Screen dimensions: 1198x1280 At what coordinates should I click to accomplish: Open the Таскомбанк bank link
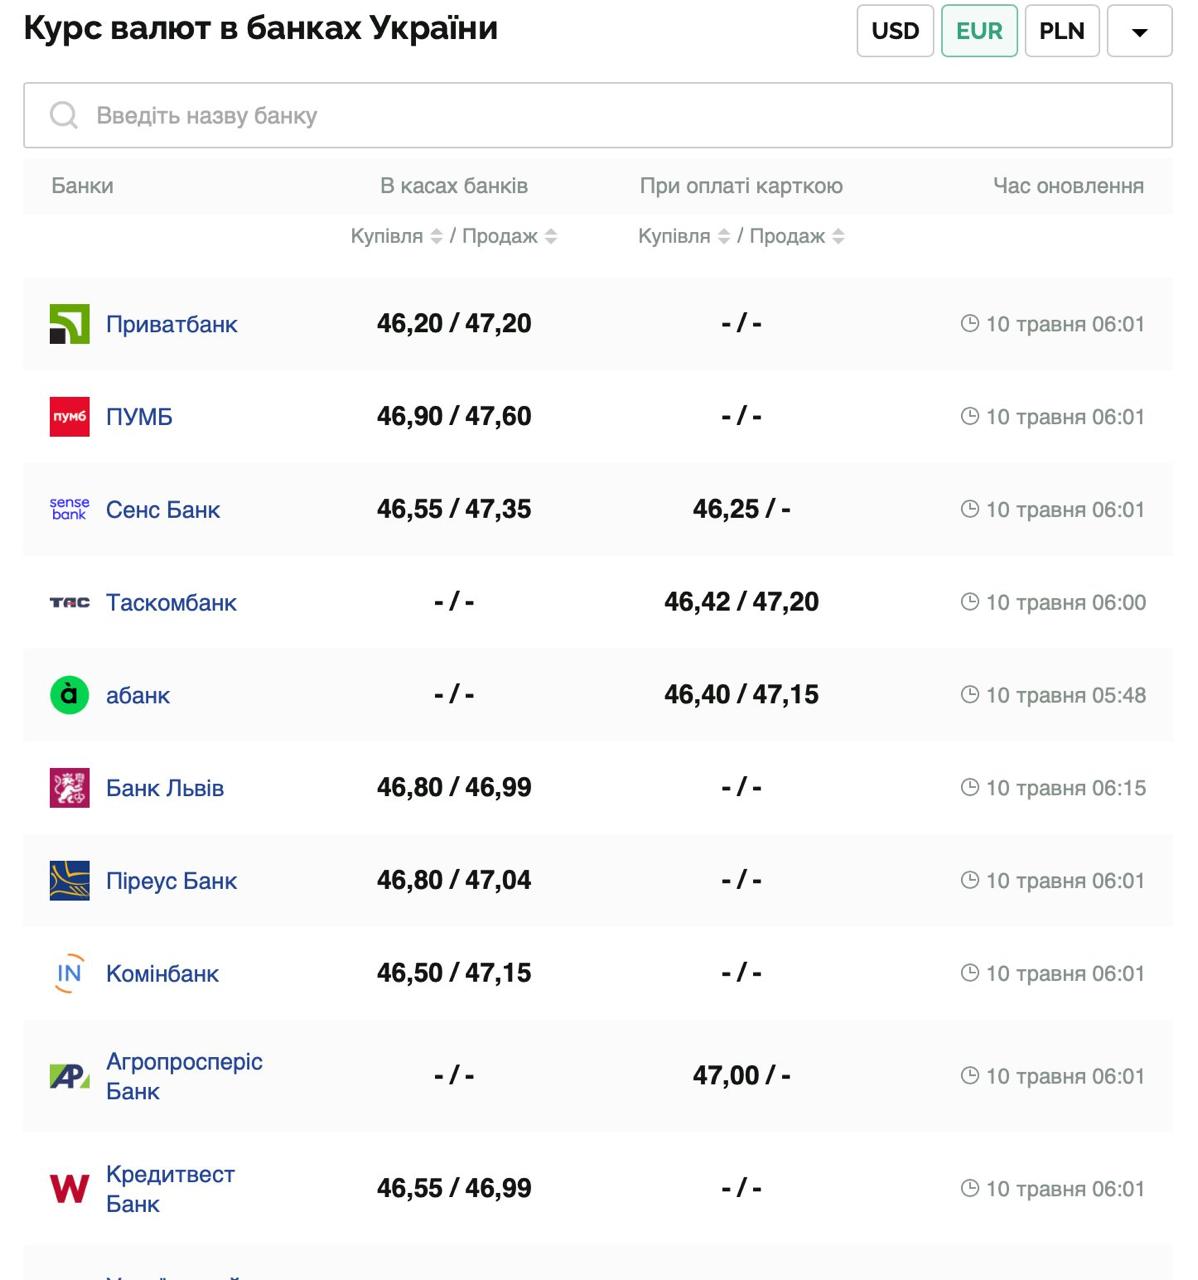coord(171,603)
